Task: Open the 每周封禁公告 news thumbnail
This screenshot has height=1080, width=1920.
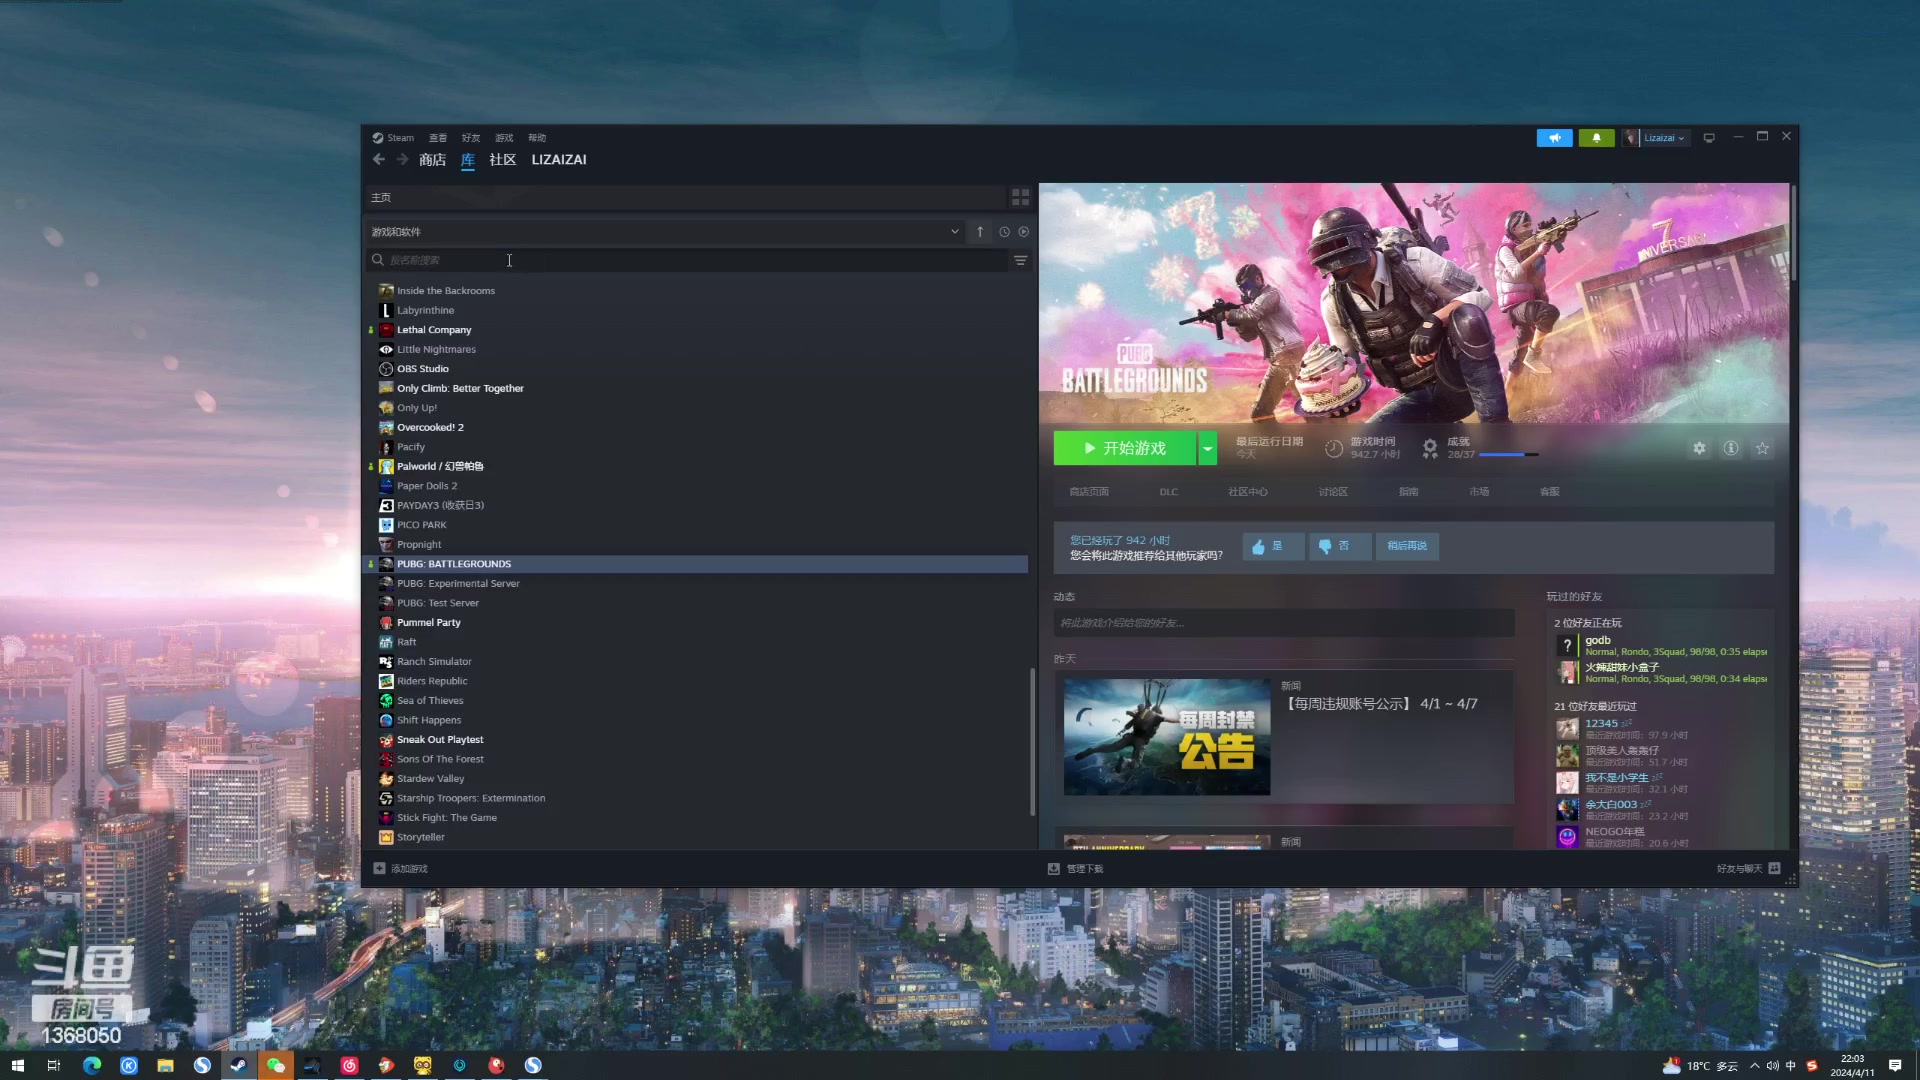Action: [x=1167, y=738]
